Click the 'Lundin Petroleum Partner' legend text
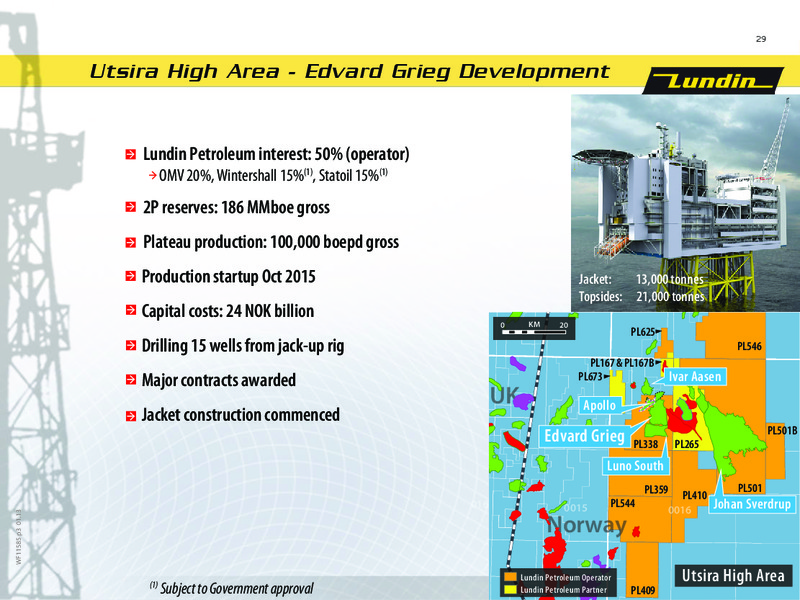Image resolution: width=800 pixels, height=600 pixels. [x=563, y=590]
